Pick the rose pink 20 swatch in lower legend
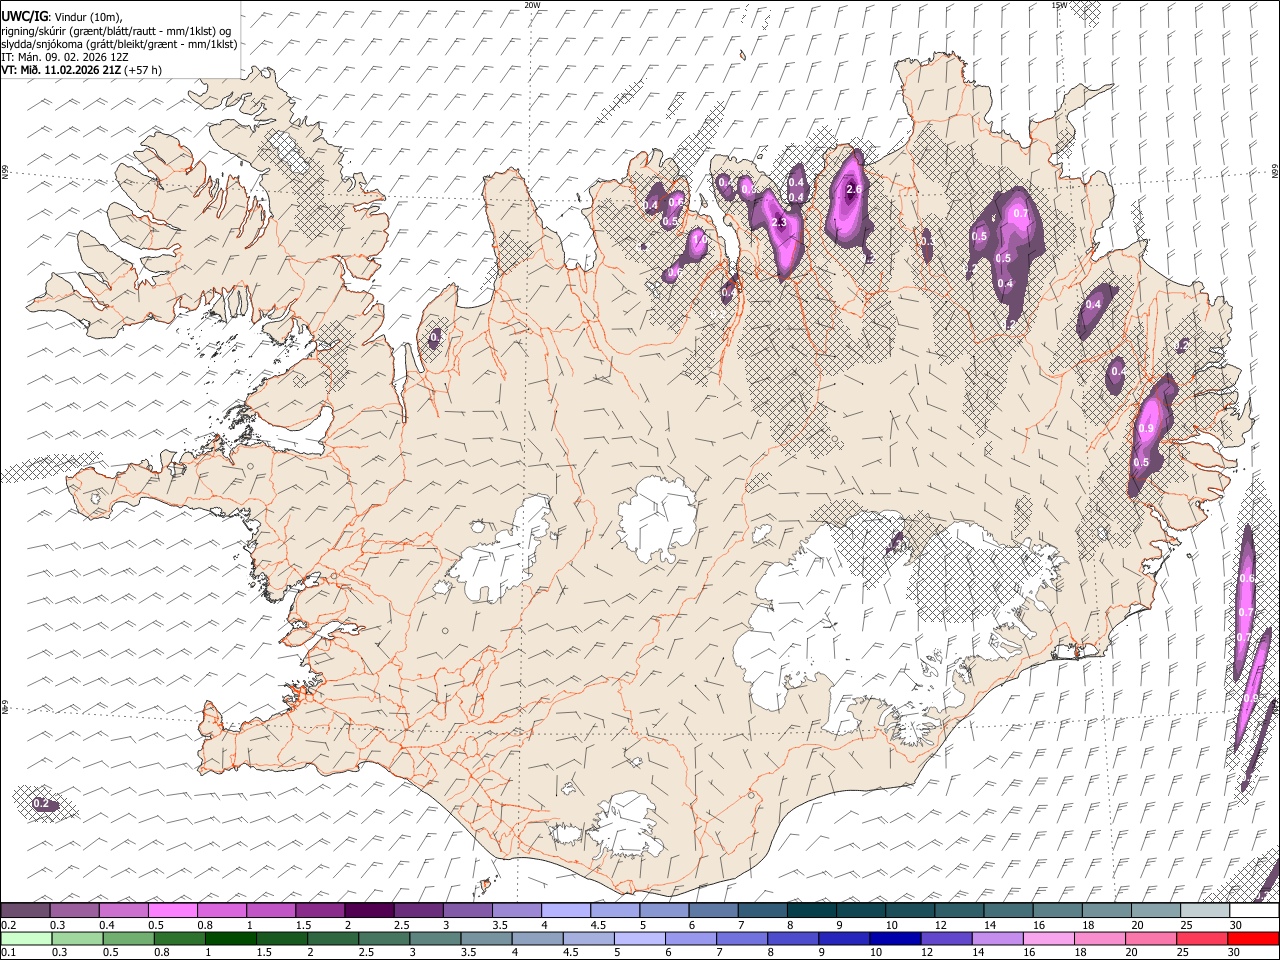The image size is (1280, 960). pos(1151,938)
